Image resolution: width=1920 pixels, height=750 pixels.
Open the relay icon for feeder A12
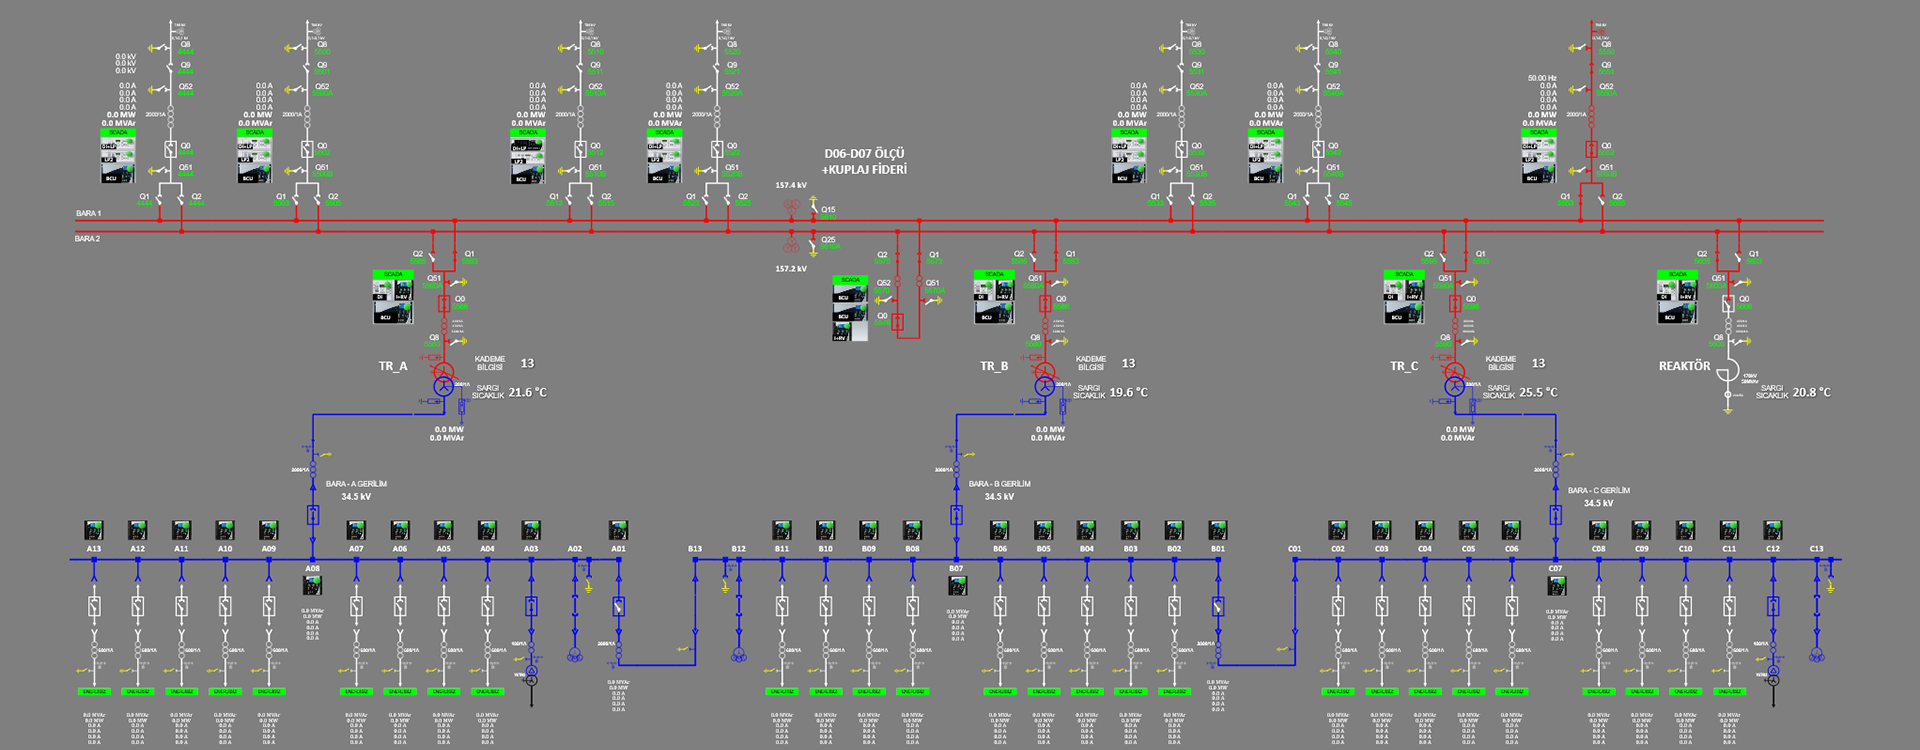tap(138, 530)
